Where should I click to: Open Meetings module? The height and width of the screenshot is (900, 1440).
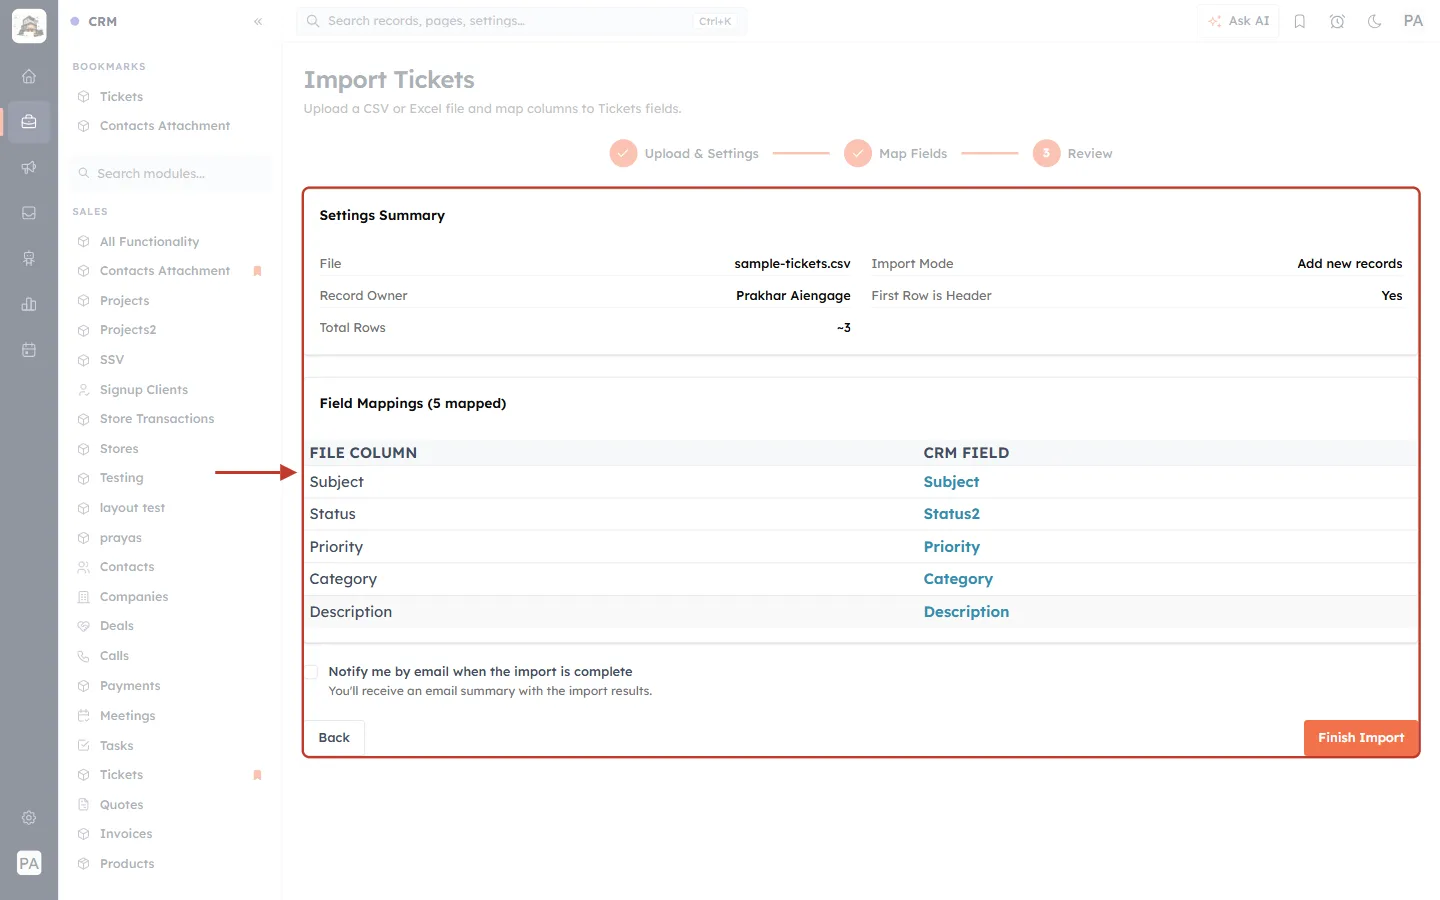(128, 716)
